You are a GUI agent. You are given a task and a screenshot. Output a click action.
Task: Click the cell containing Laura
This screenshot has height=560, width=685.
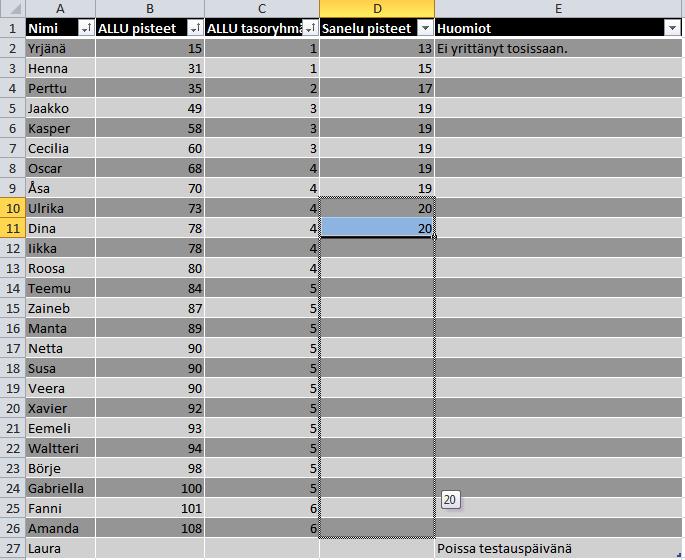[x=60, y=549]
